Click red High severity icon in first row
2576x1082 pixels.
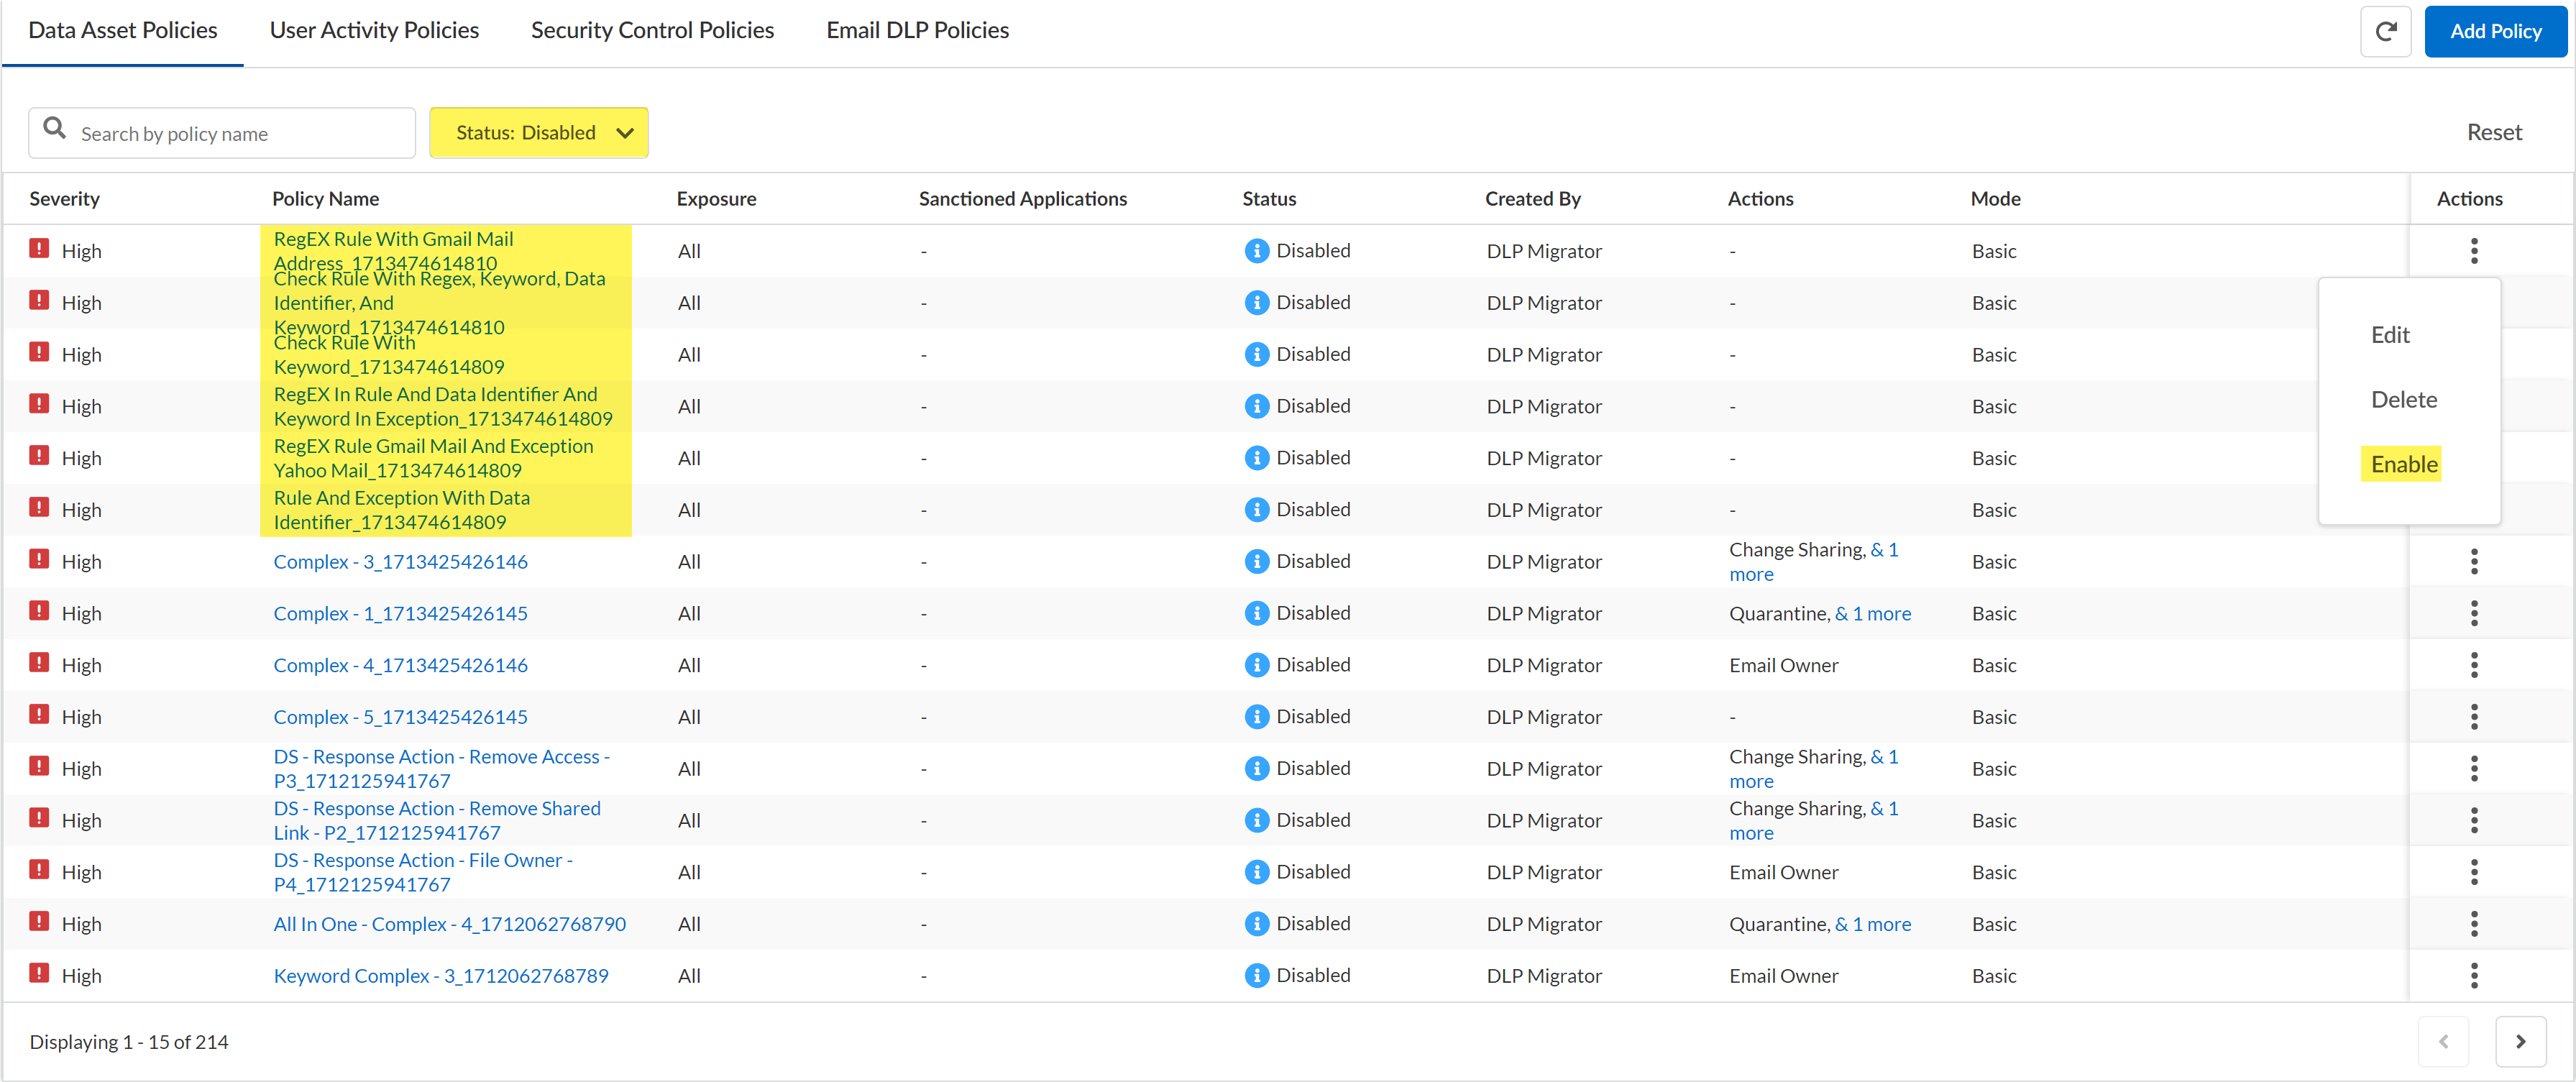click(39, 249)
